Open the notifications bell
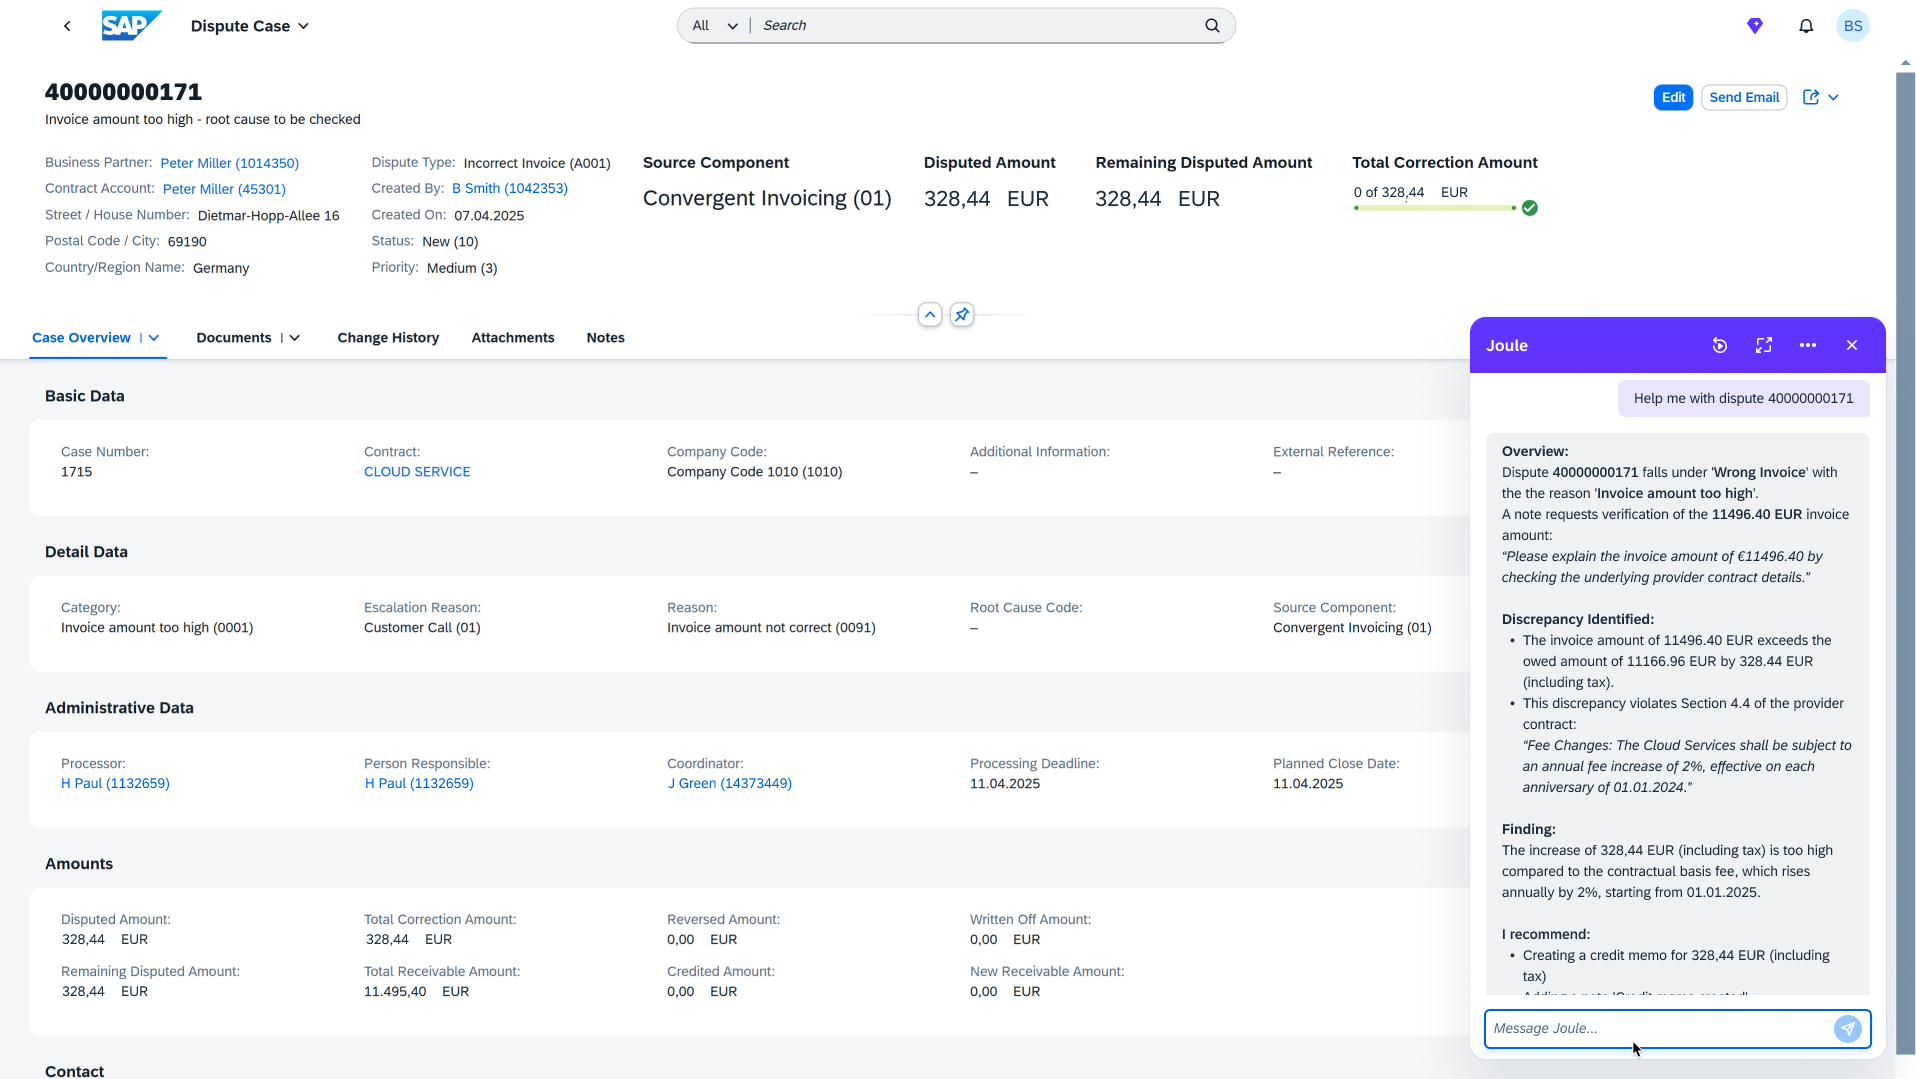This screenshot has width=1916, height=1079. (1805, 26)
